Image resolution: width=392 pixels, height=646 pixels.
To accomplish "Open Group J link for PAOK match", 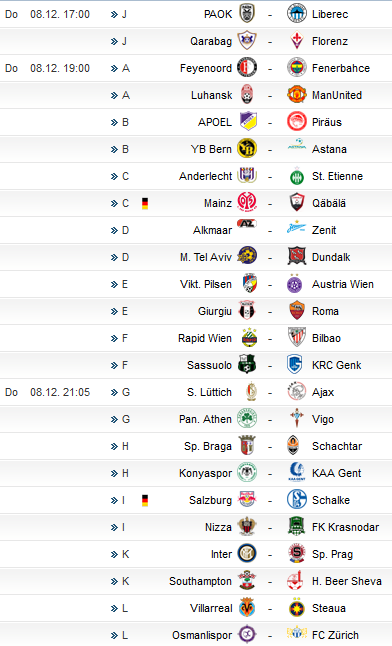I will tap(119, 14).
